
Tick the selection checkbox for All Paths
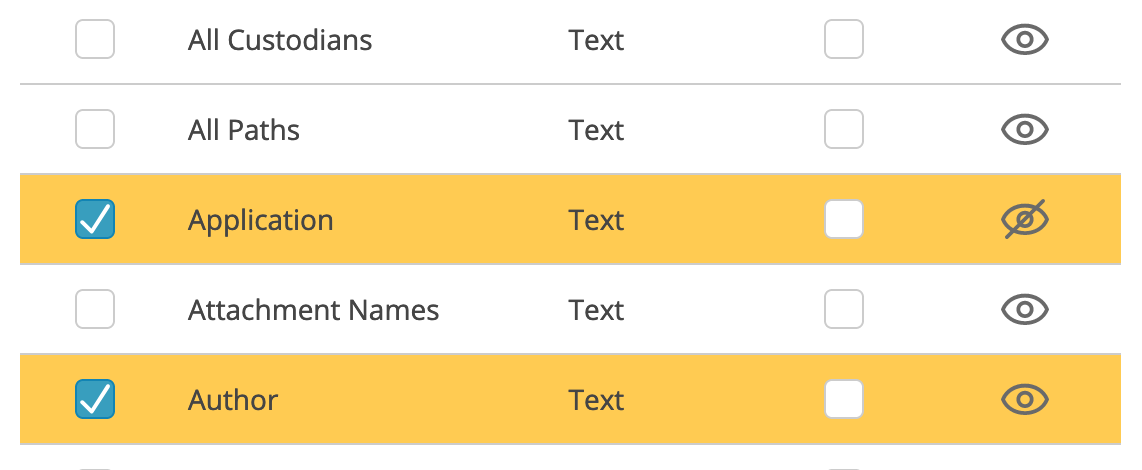pos(95,130)
